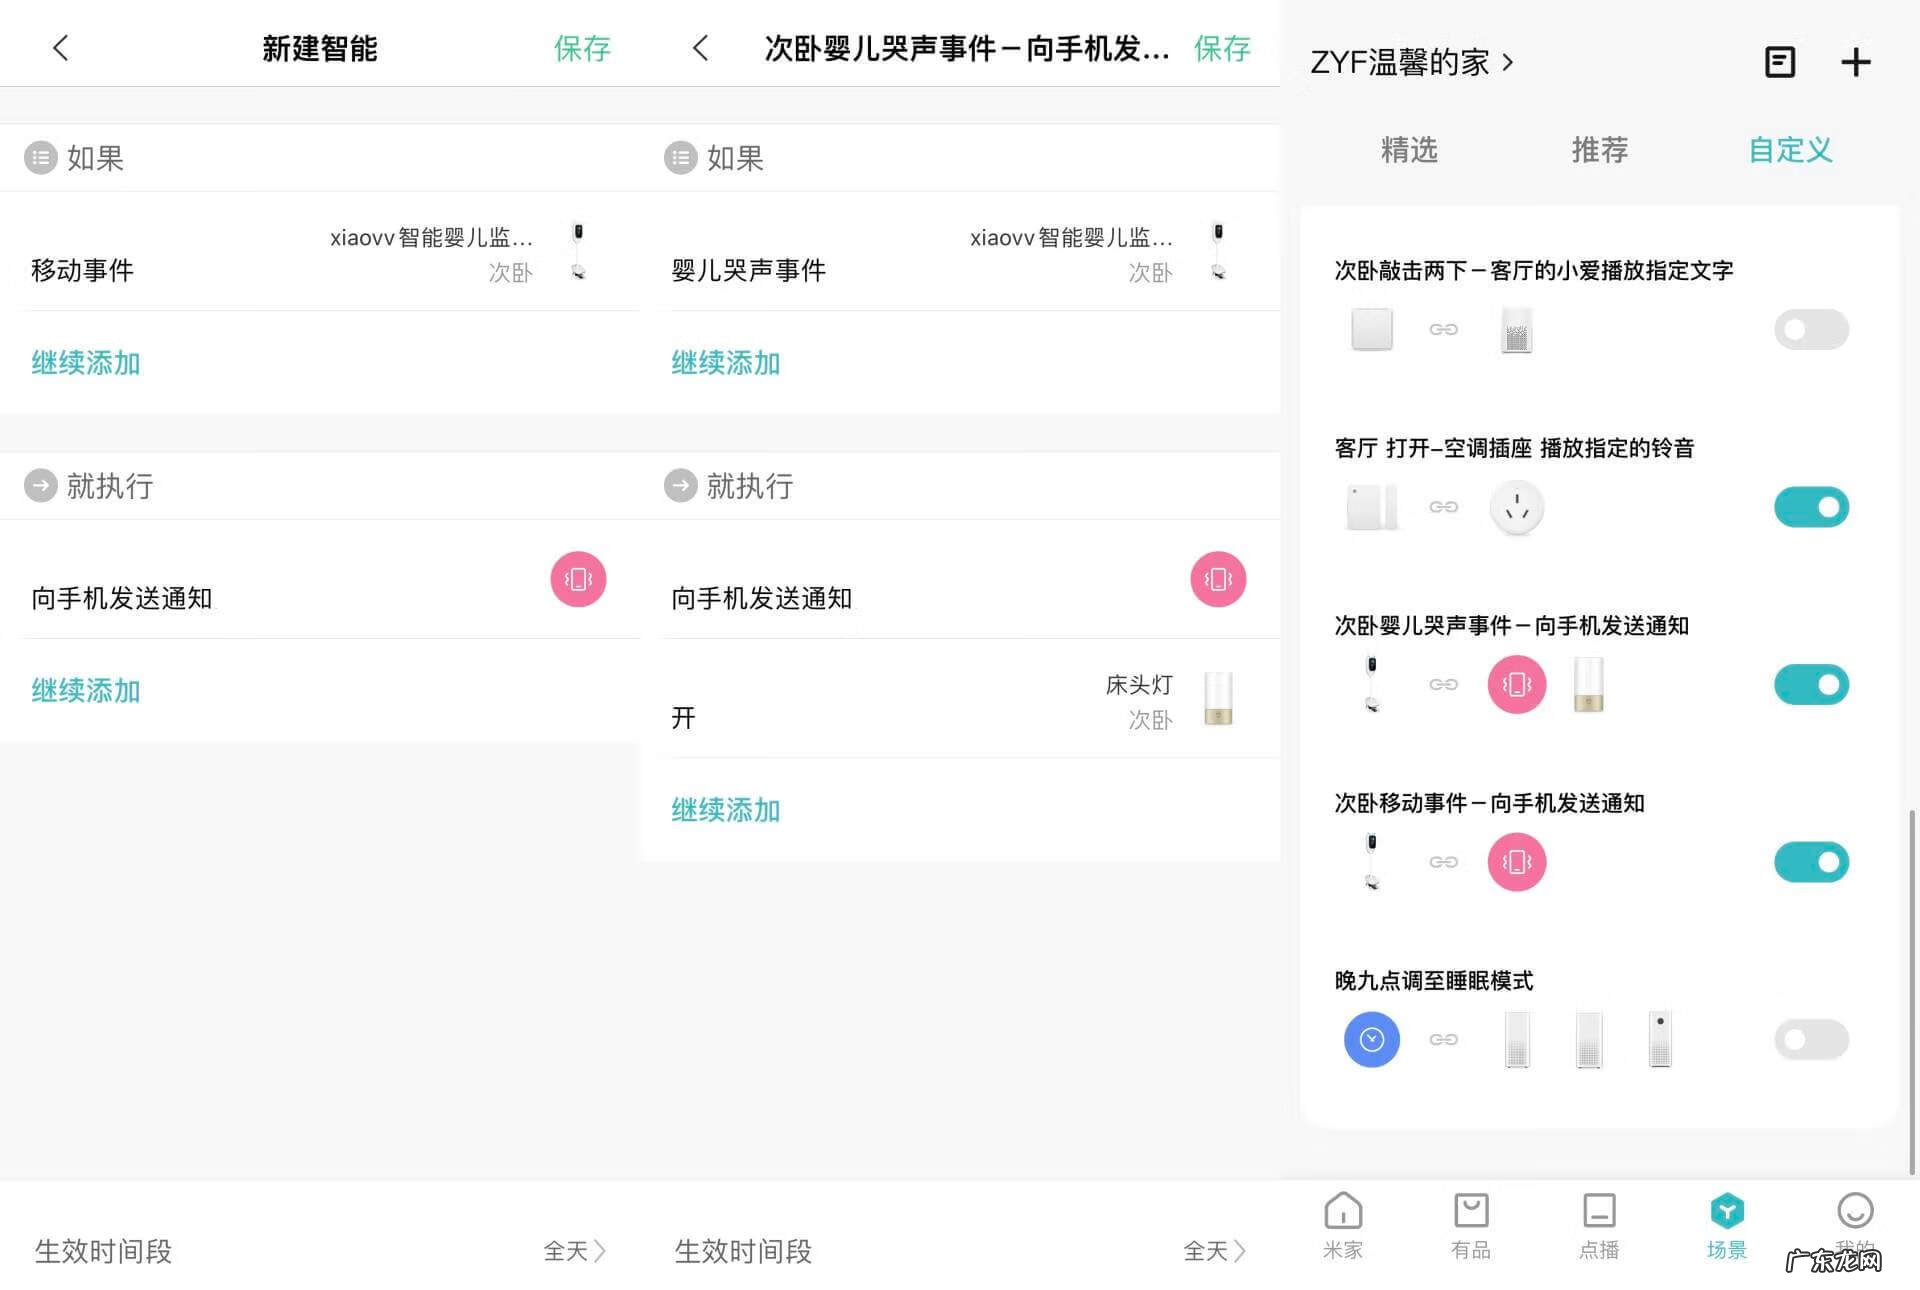Select the 点播 icon in bottom bar
The image size is (1920, 1290).
(x=1600, y=1222)
